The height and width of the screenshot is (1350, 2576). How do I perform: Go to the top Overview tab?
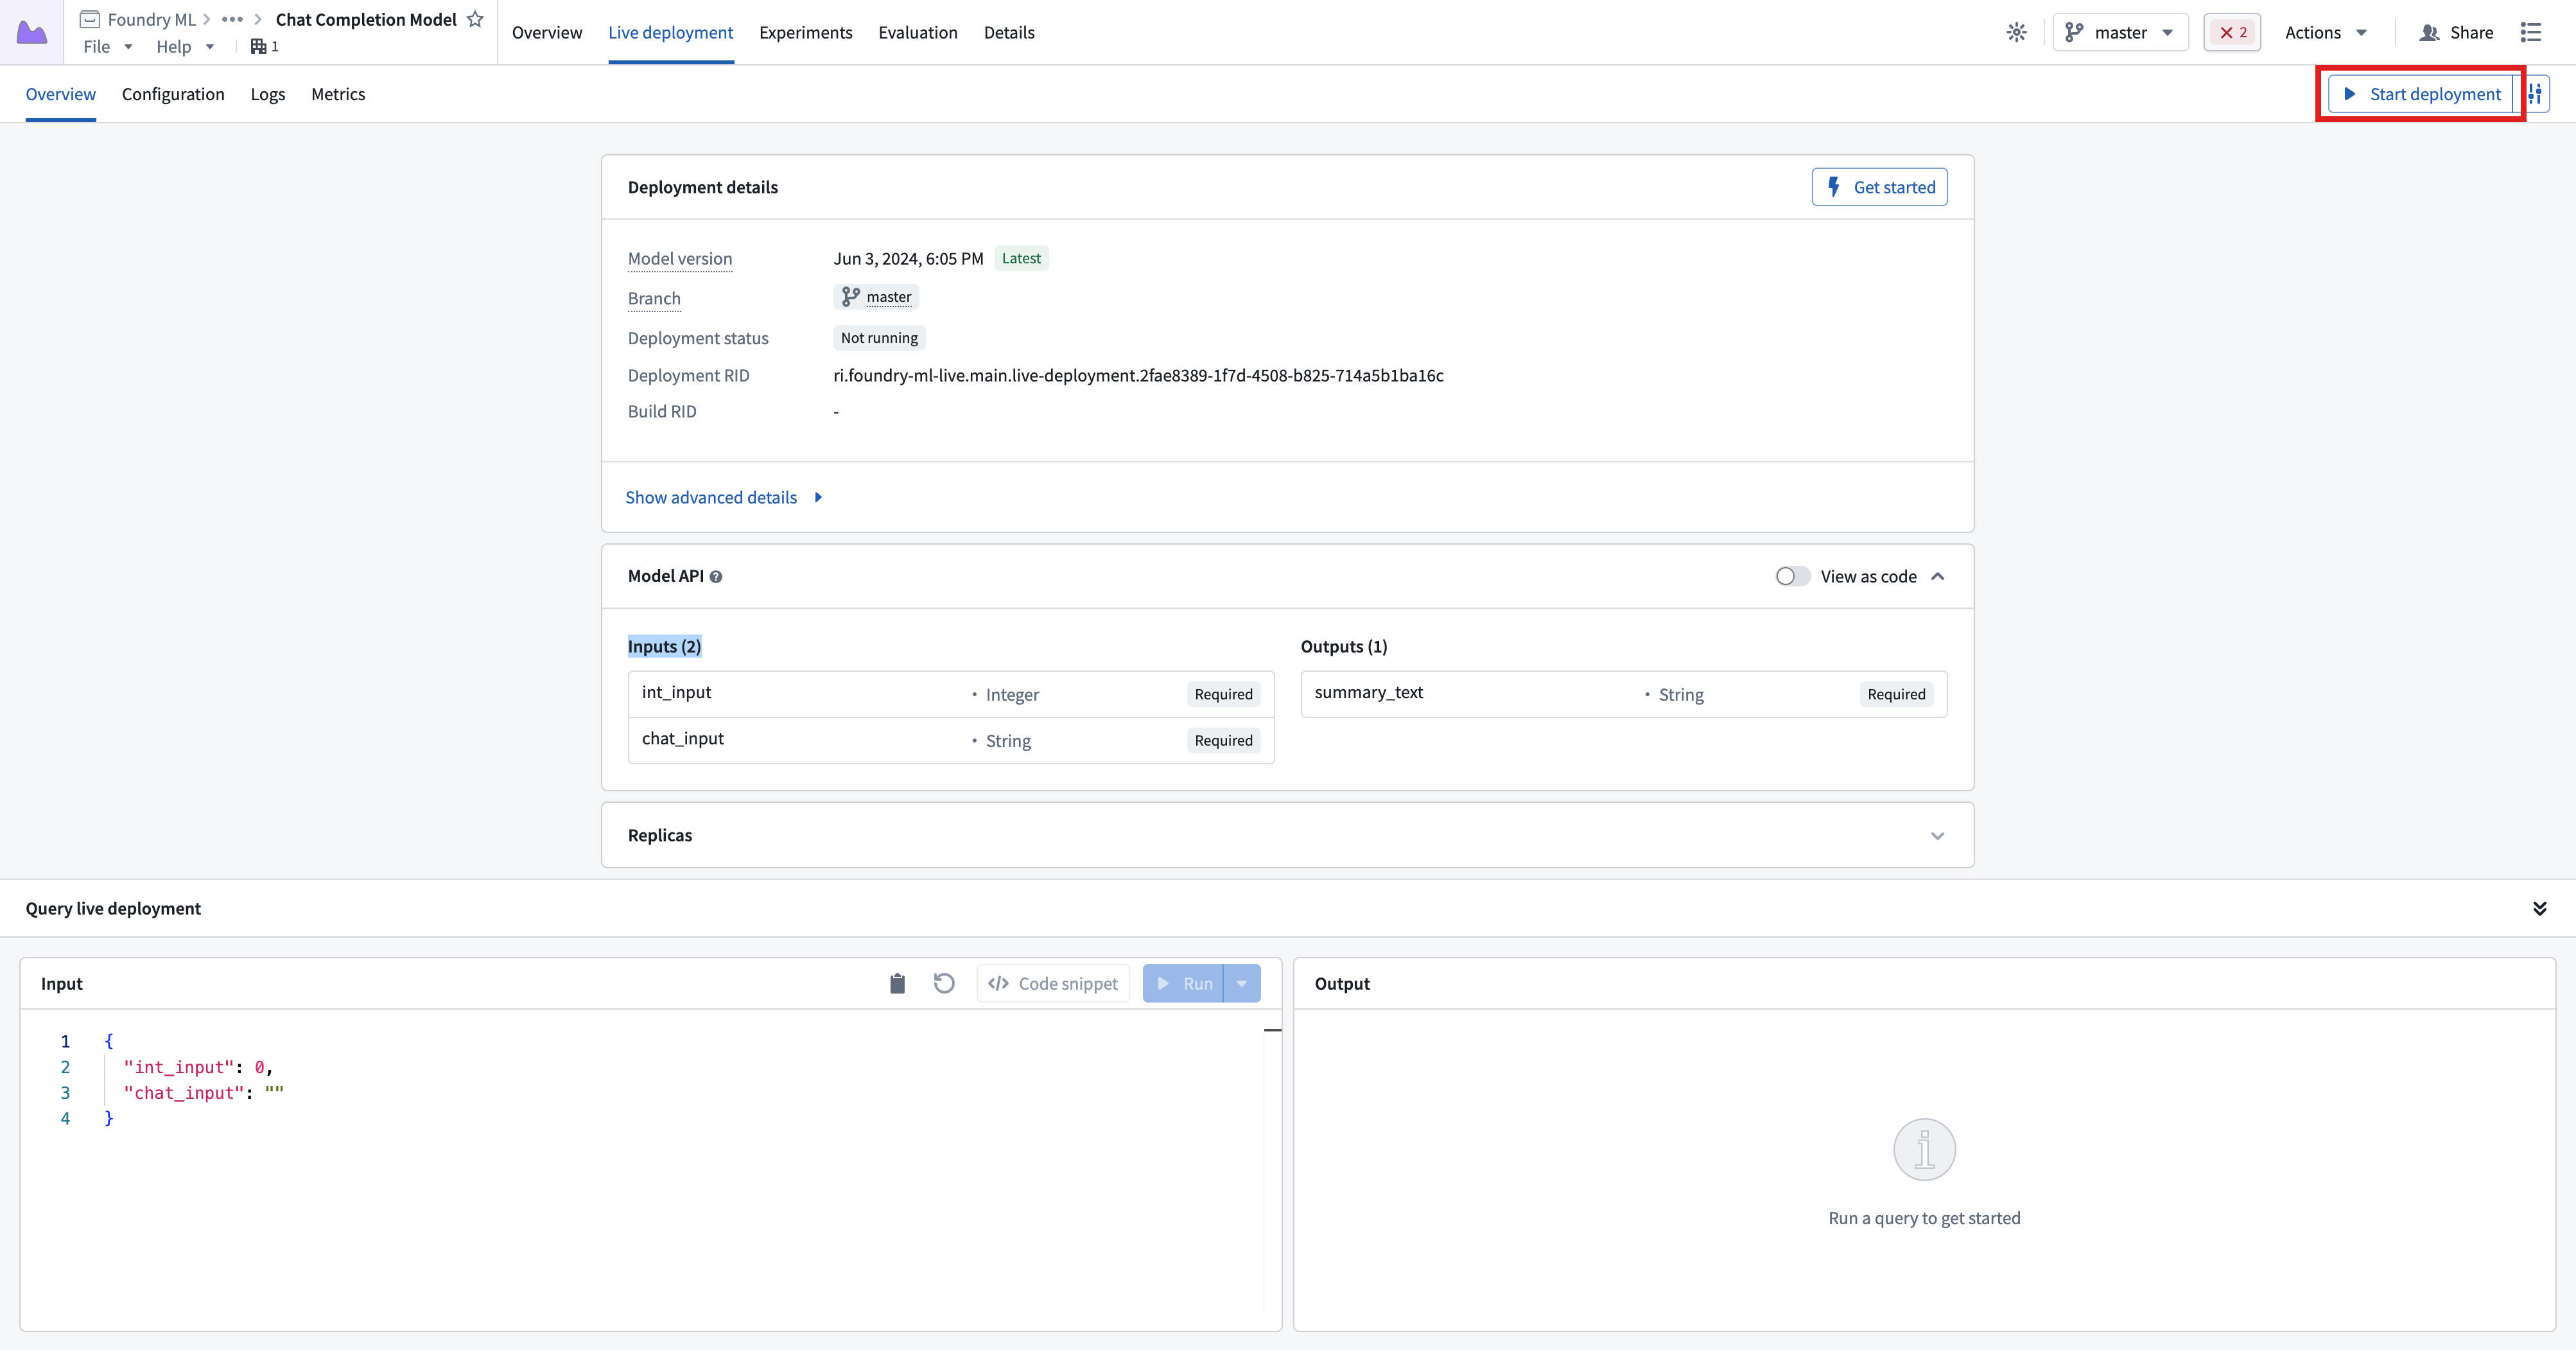click(x=547, y=32)
